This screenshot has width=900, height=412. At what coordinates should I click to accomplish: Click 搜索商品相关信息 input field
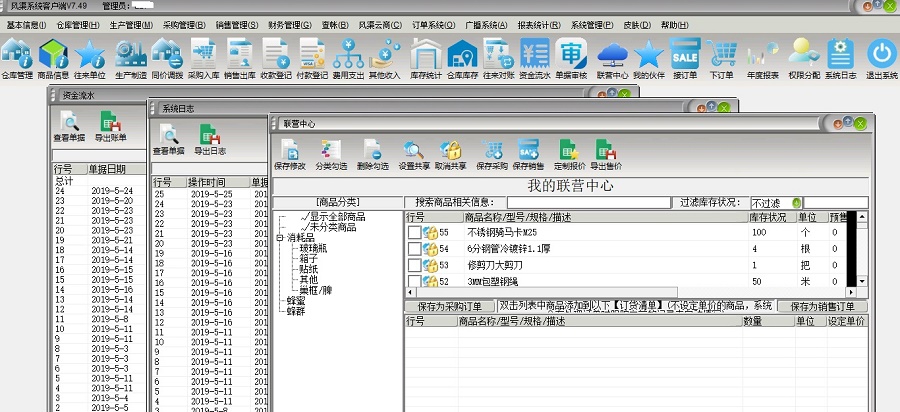[x=588, y=203]
